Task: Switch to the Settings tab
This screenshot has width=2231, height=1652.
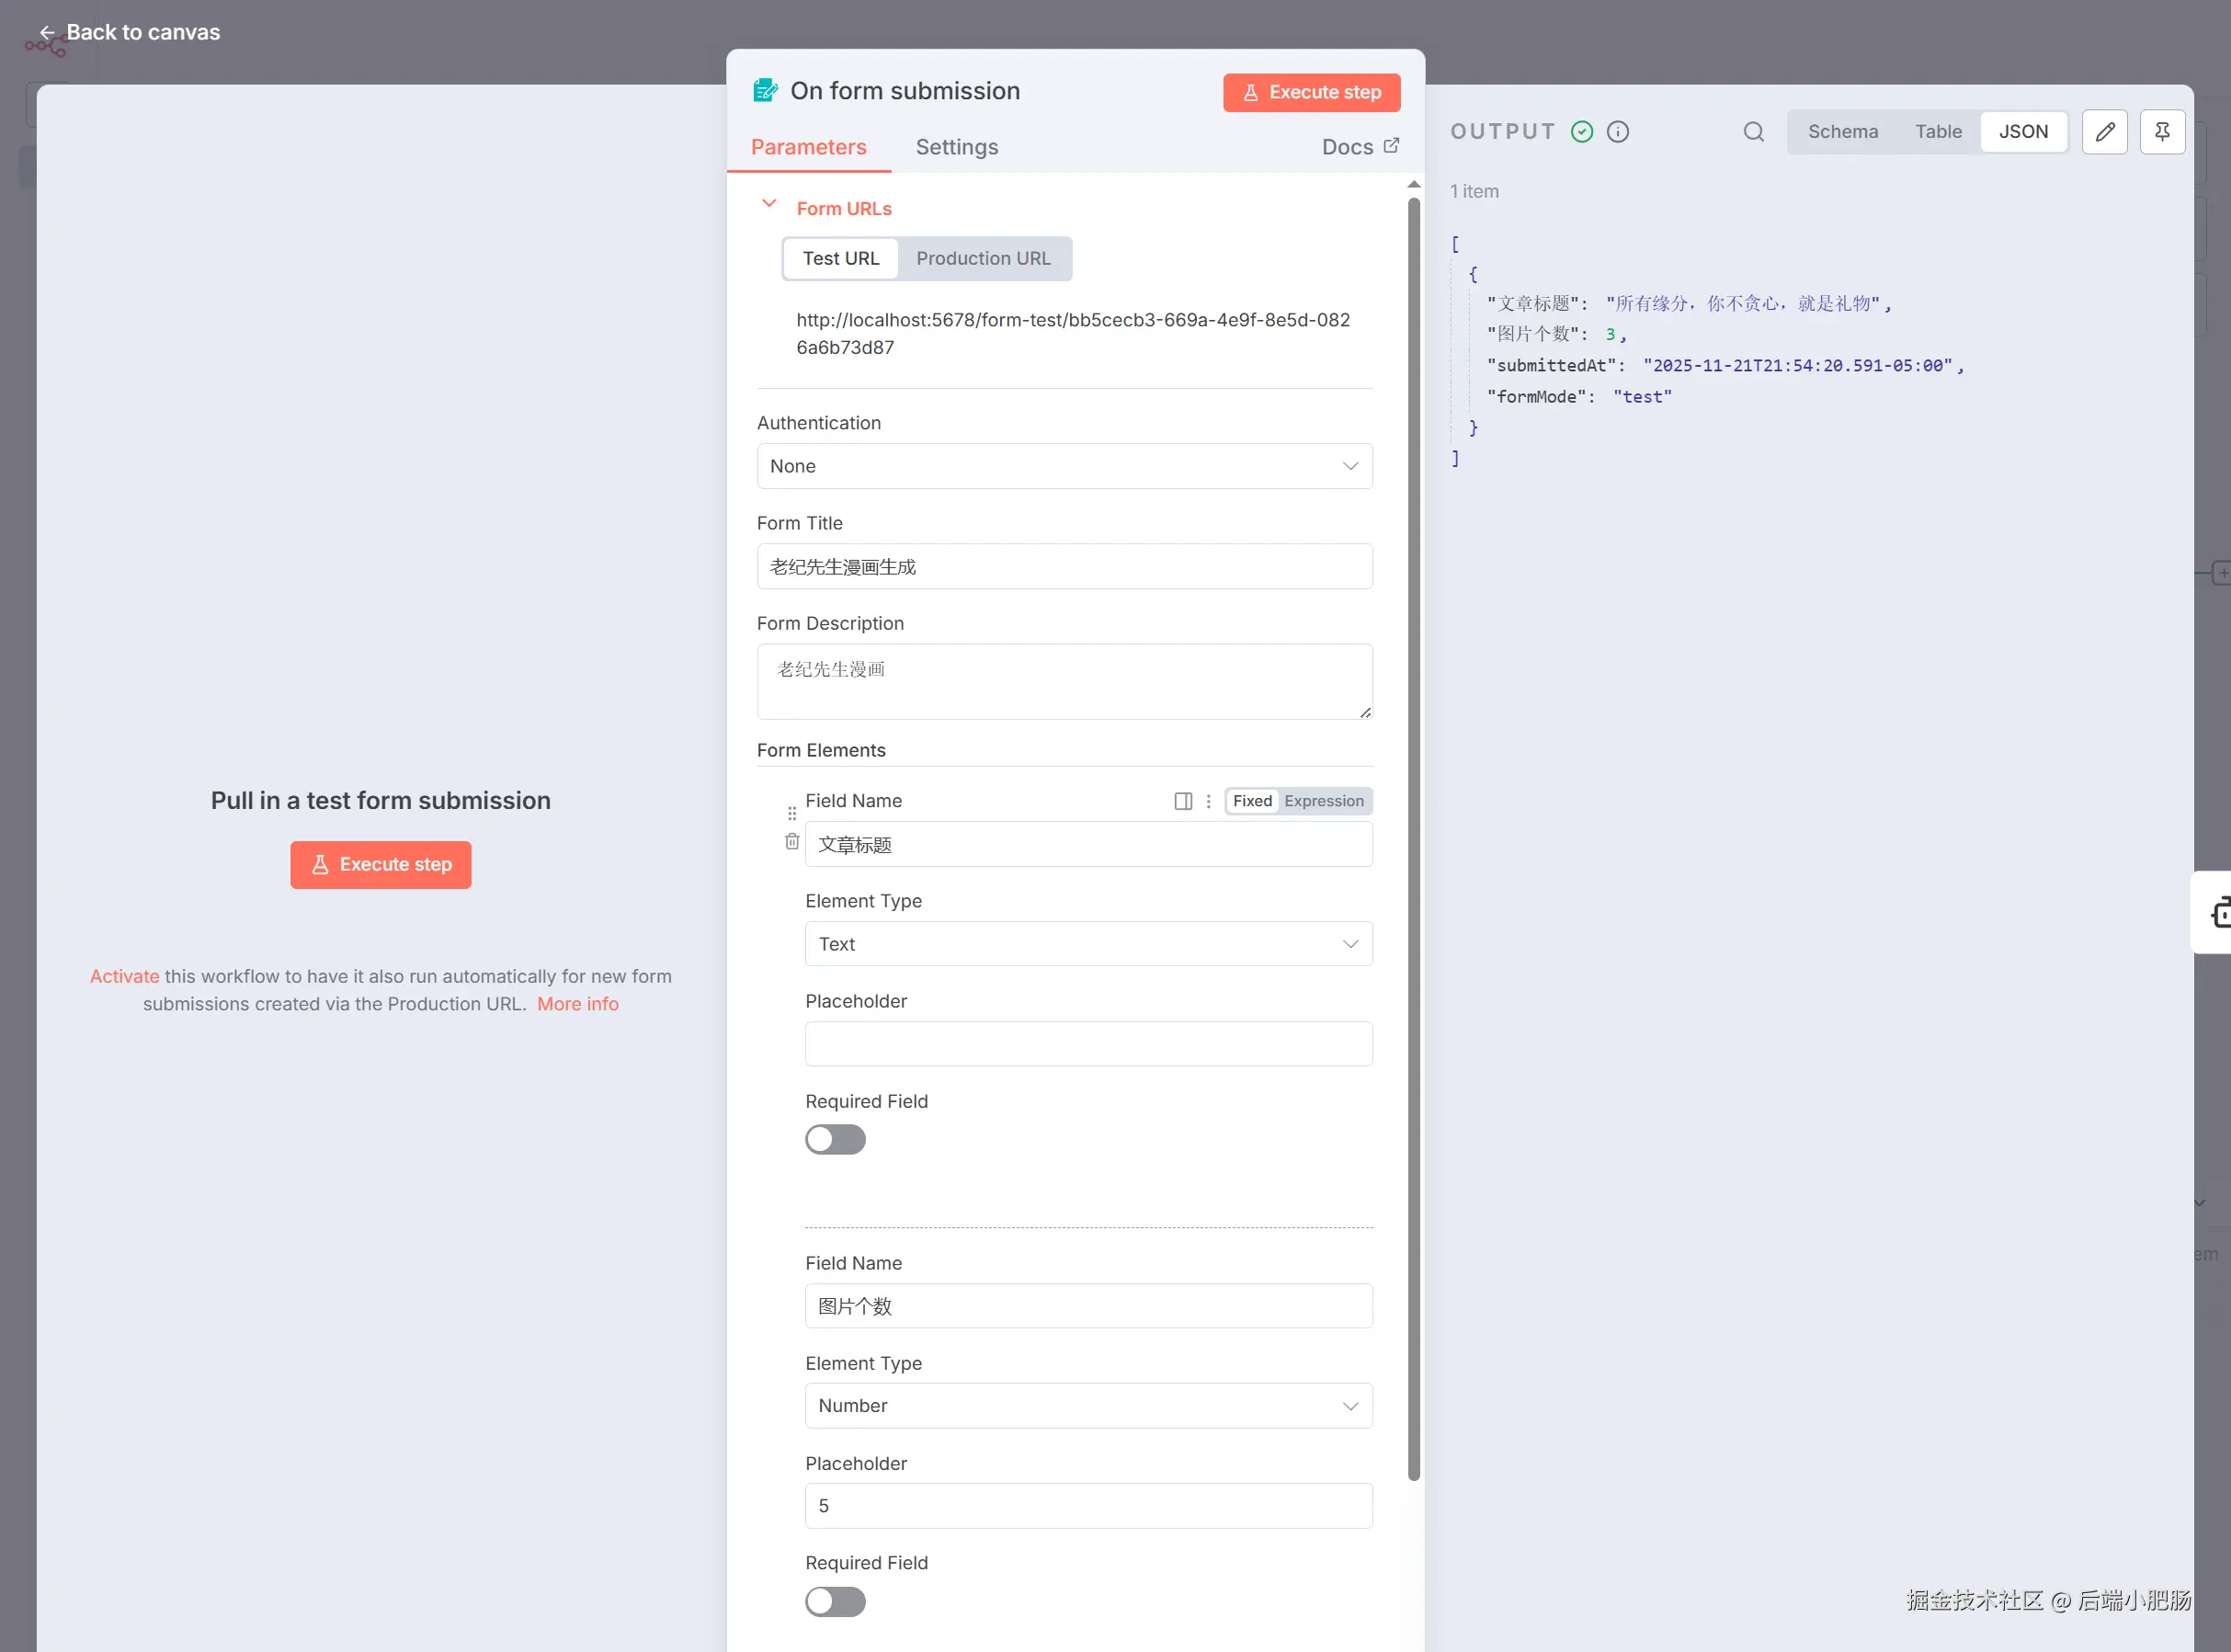Action: (956, 147)
